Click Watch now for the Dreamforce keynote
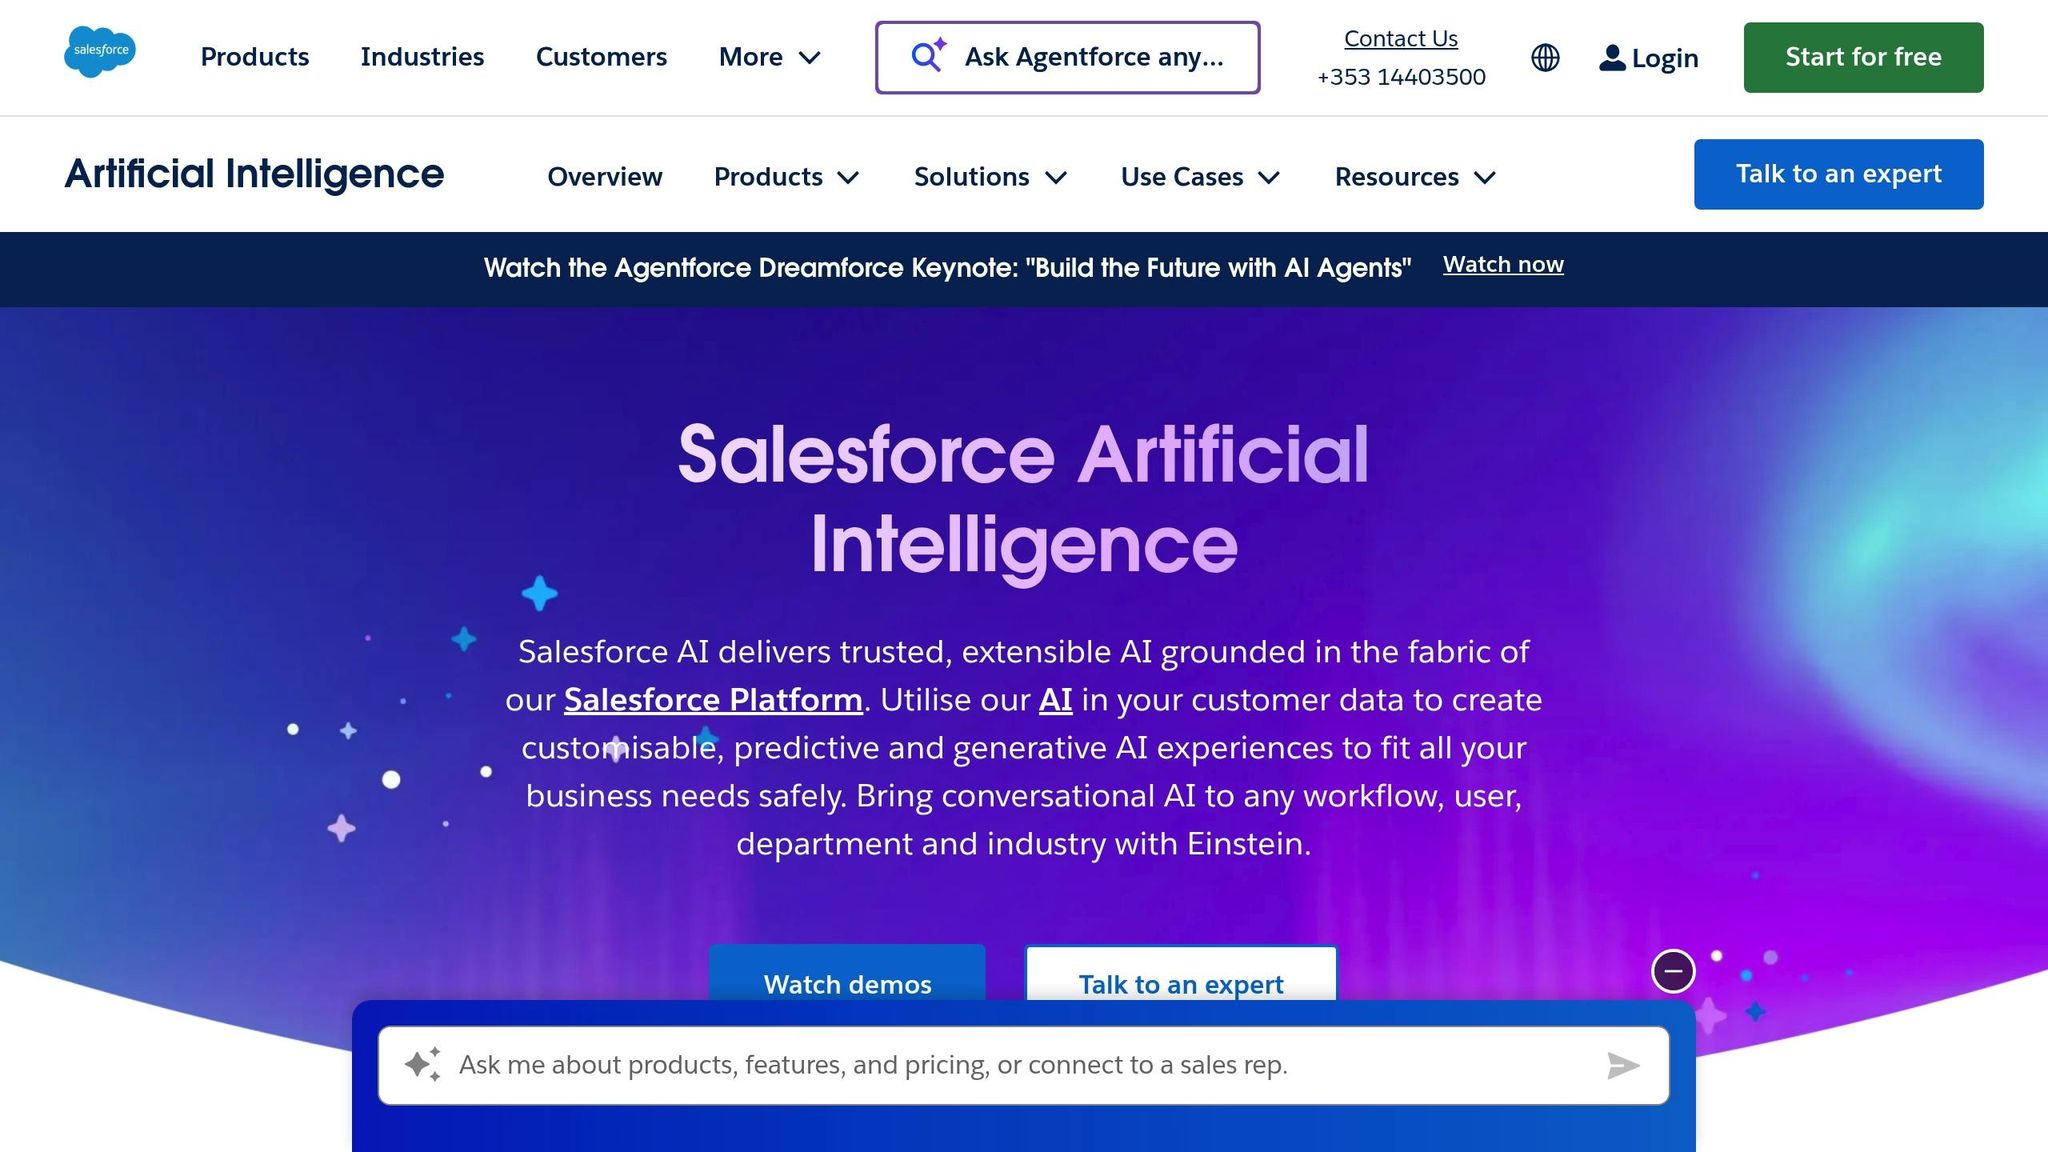This screenshot has height=1152, width=2048. click(1504, 264)
